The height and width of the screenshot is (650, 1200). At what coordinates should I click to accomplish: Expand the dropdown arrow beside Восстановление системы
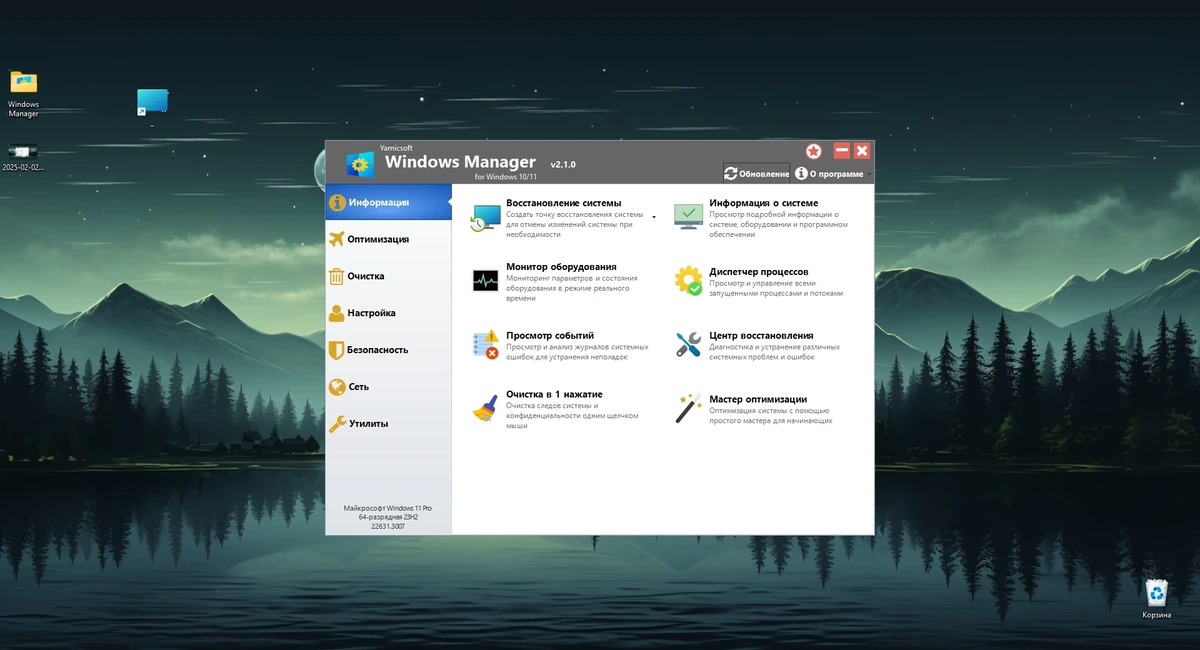pyautogui.click(x=654, y=217)
